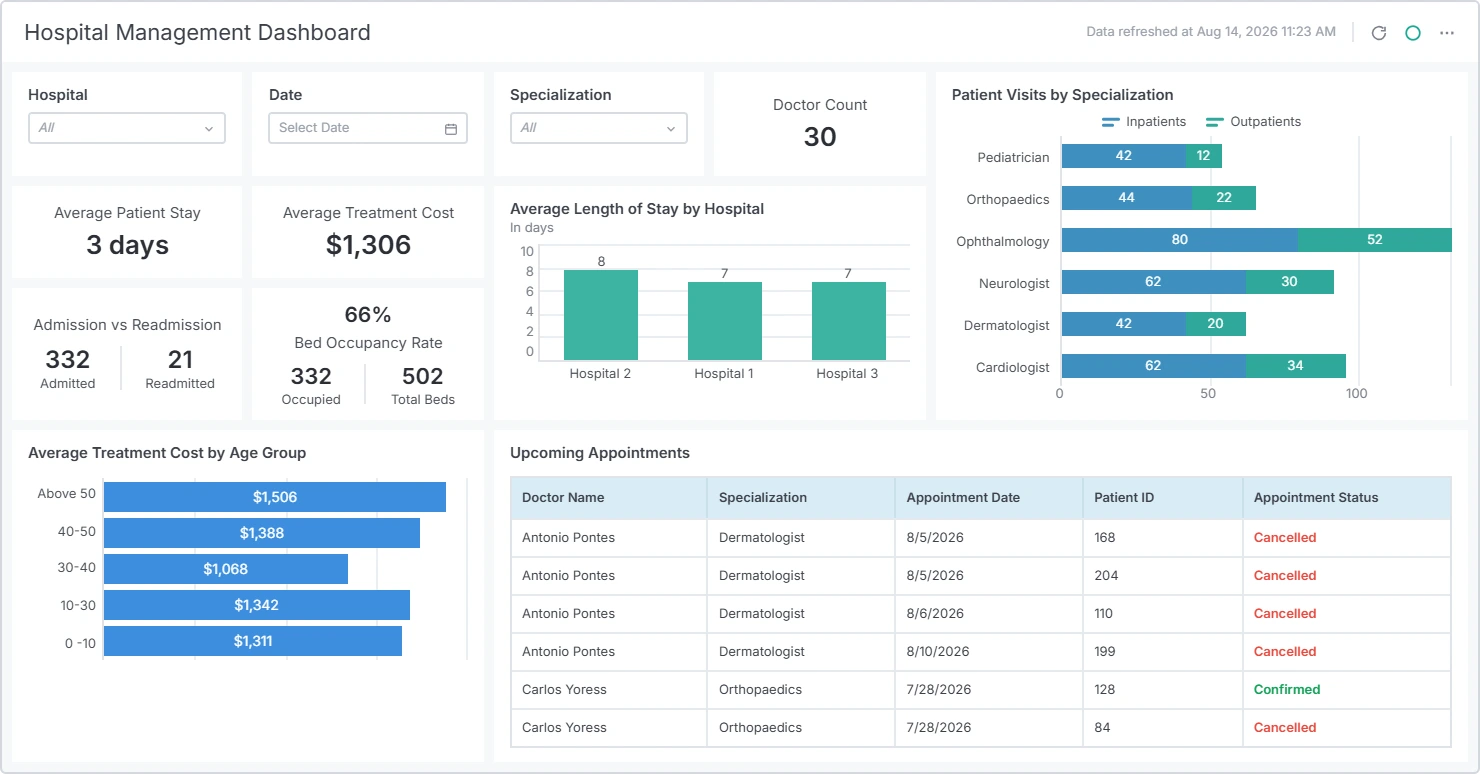Click Dermatologist outpatients bar showing 20

click(x=1216, y=324)
